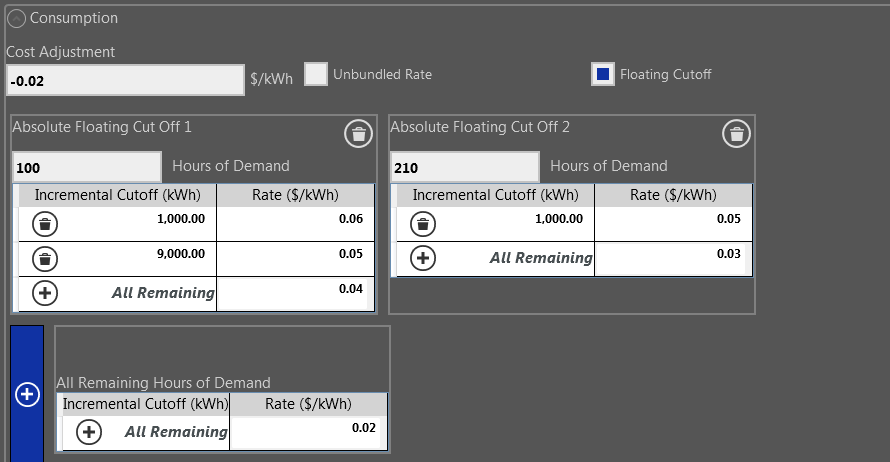The width and height of the screenshot is (890, 462).
Task: Enable the Unbundled Rate checkbox
Action: tap(316, 74)
